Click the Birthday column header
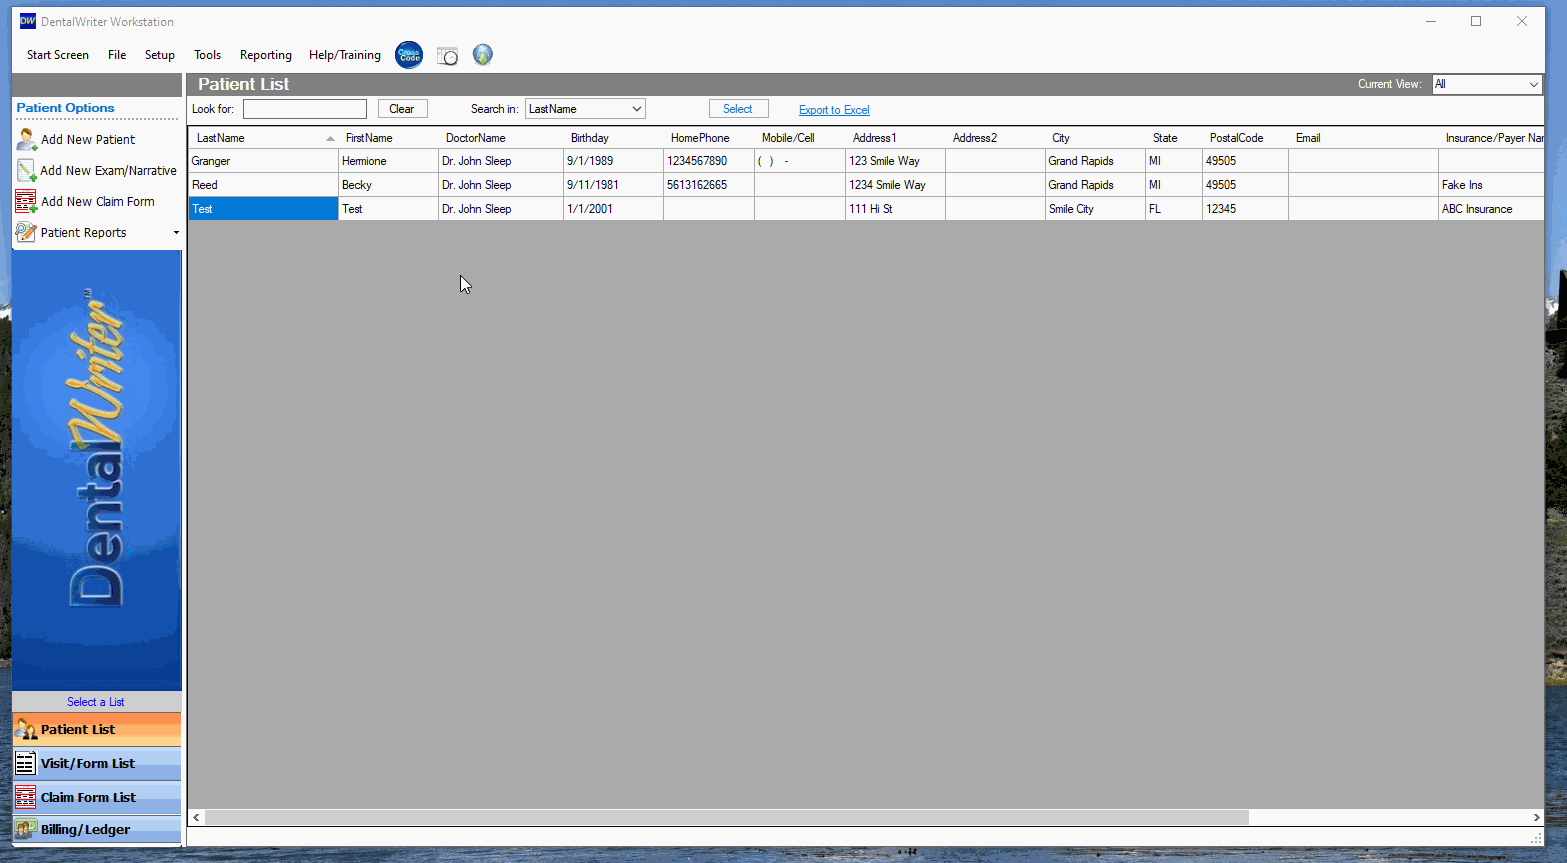 coord(613,138)
